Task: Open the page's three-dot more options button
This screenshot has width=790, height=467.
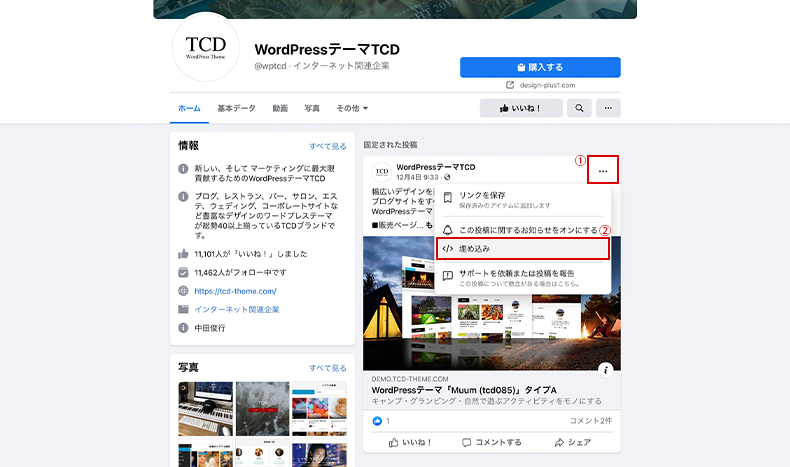Action: (608, 108)
